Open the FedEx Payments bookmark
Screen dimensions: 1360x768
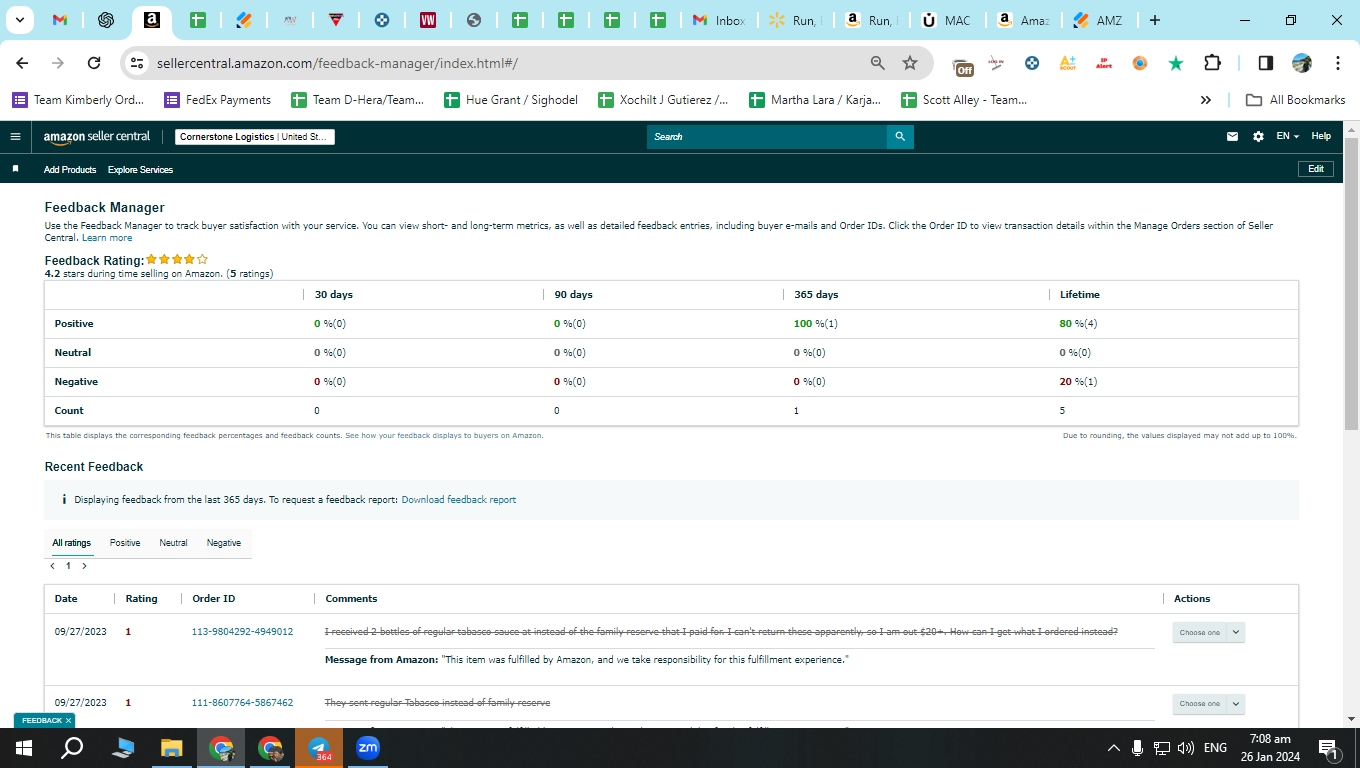coord(217,100)
